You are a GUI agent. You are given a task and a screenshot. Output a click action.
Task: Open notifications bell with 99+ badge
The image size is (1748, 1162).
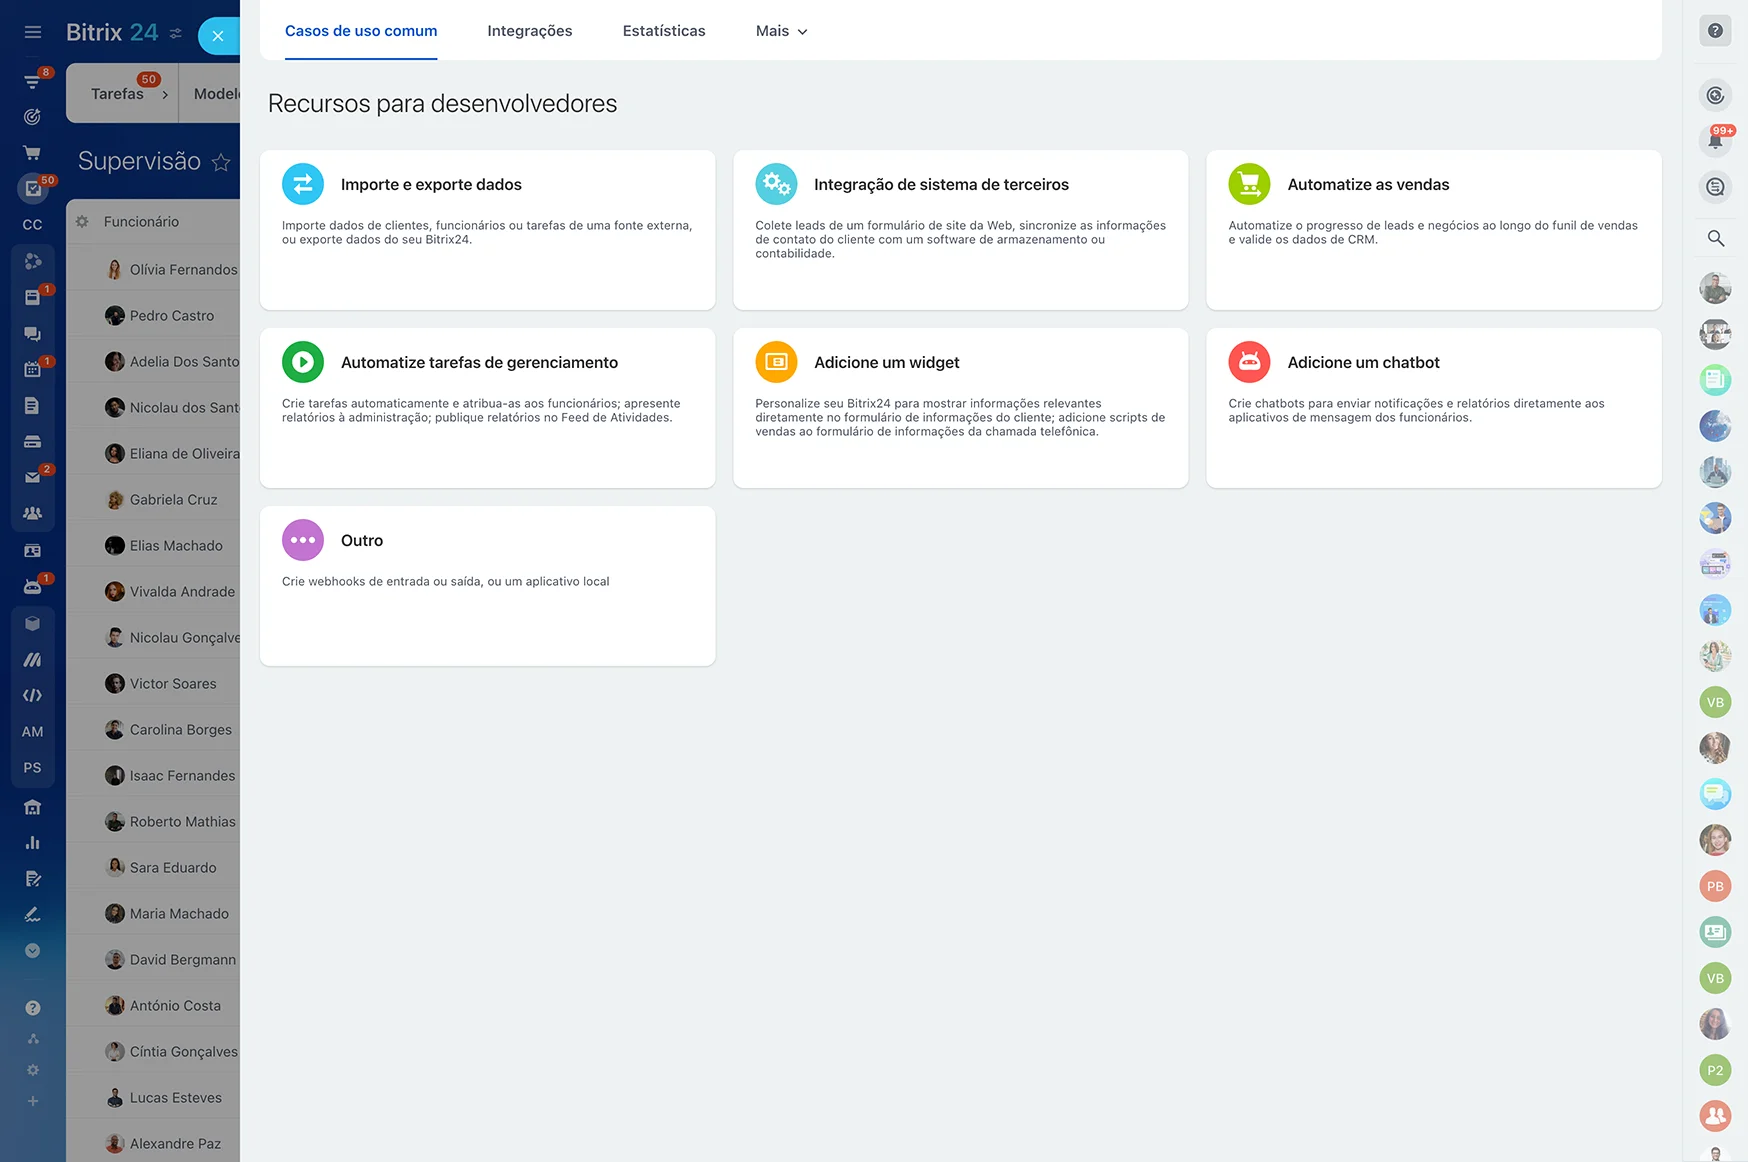(x=1715, y=141)
